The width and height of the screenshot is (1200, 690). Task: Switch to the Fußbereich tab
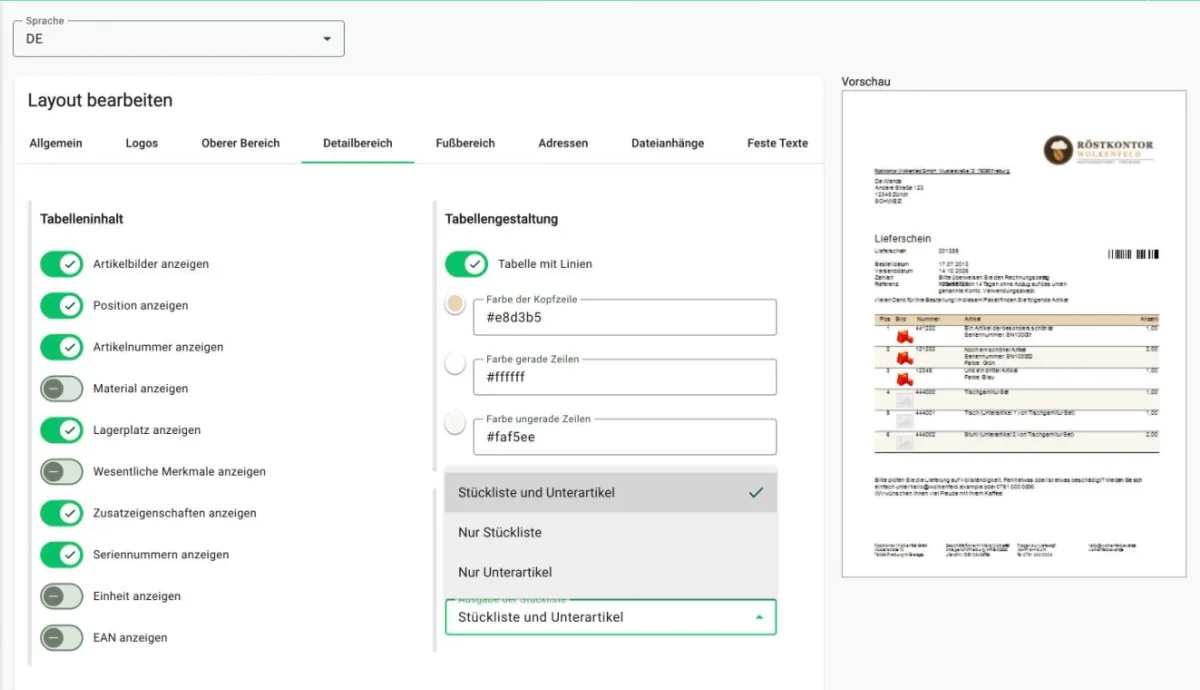tap(465, 143)
